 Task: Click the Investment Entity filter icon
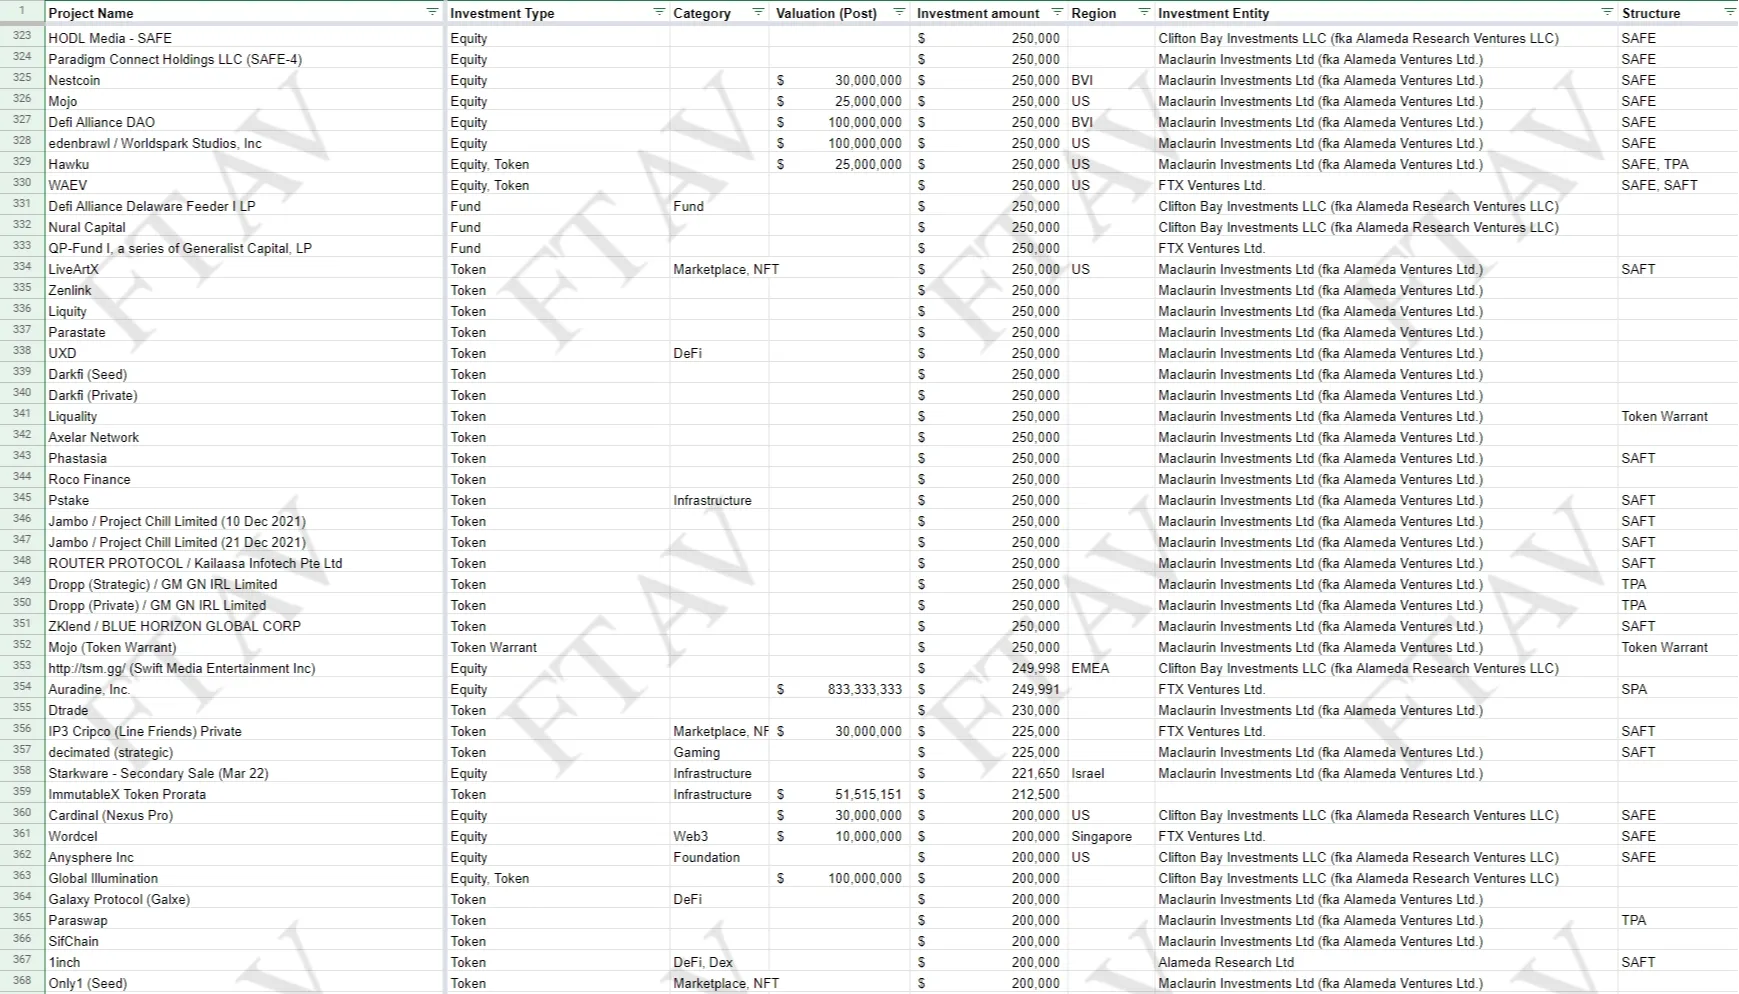click(1607, 12)
